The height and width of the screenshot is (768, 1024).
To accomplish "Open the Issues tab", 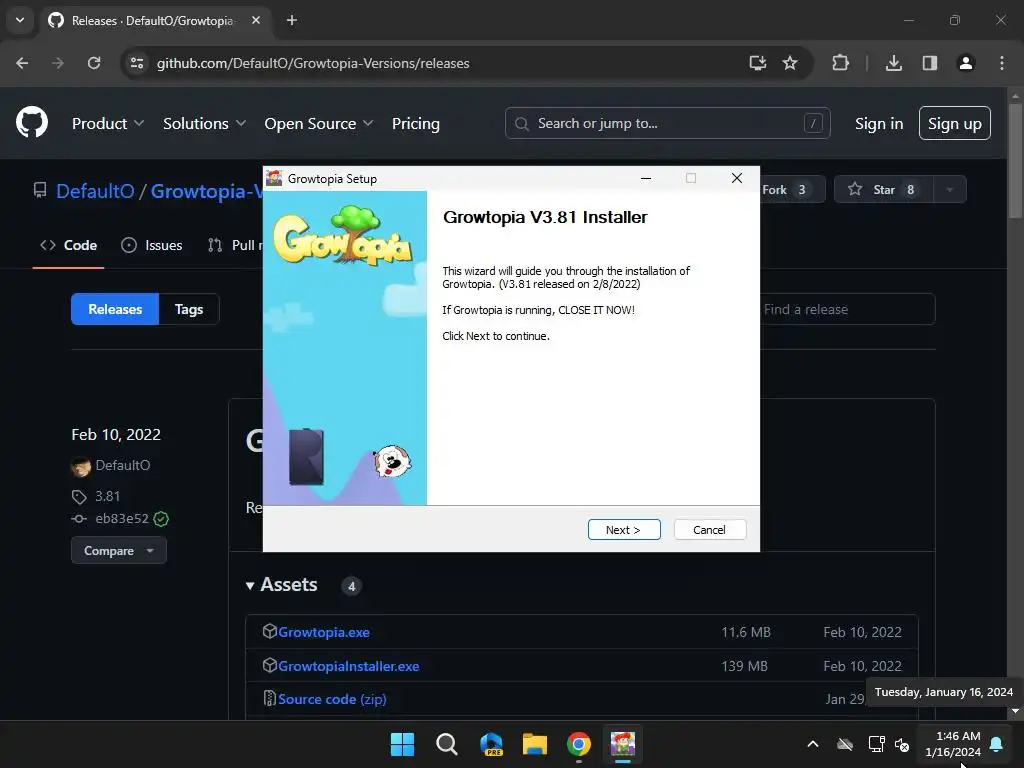I will click(152, 245).
